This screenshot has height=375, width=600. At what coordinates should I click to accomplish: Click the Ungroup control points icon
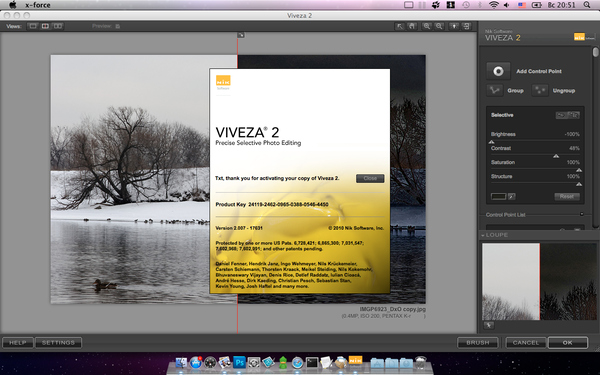click(540, 90)
